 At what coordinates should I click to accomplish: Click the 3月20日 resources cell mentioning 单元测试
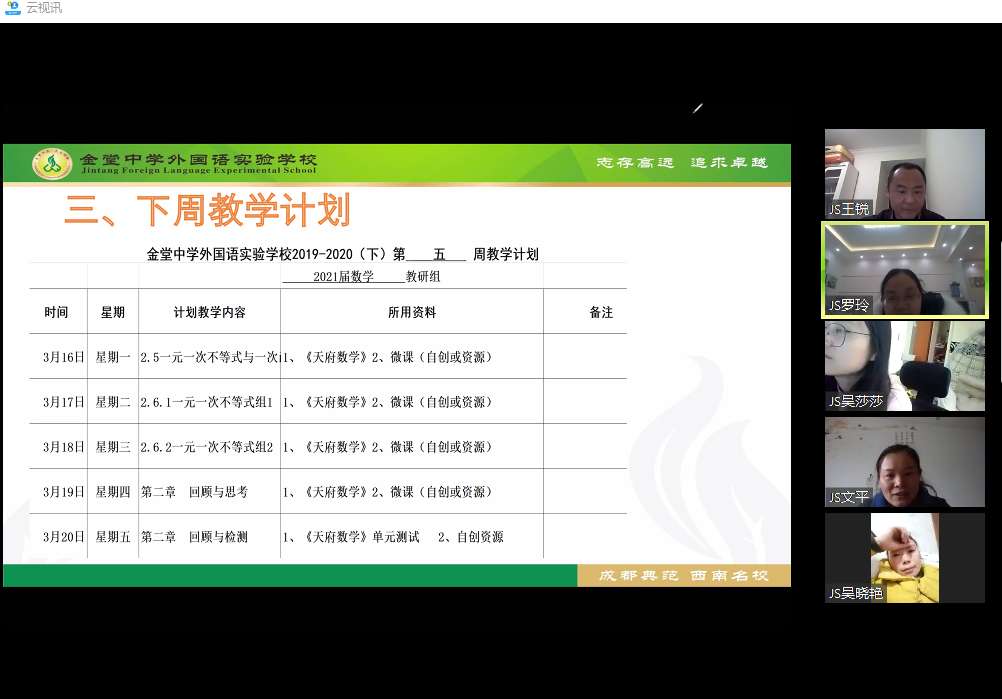[x=393, y=537]
